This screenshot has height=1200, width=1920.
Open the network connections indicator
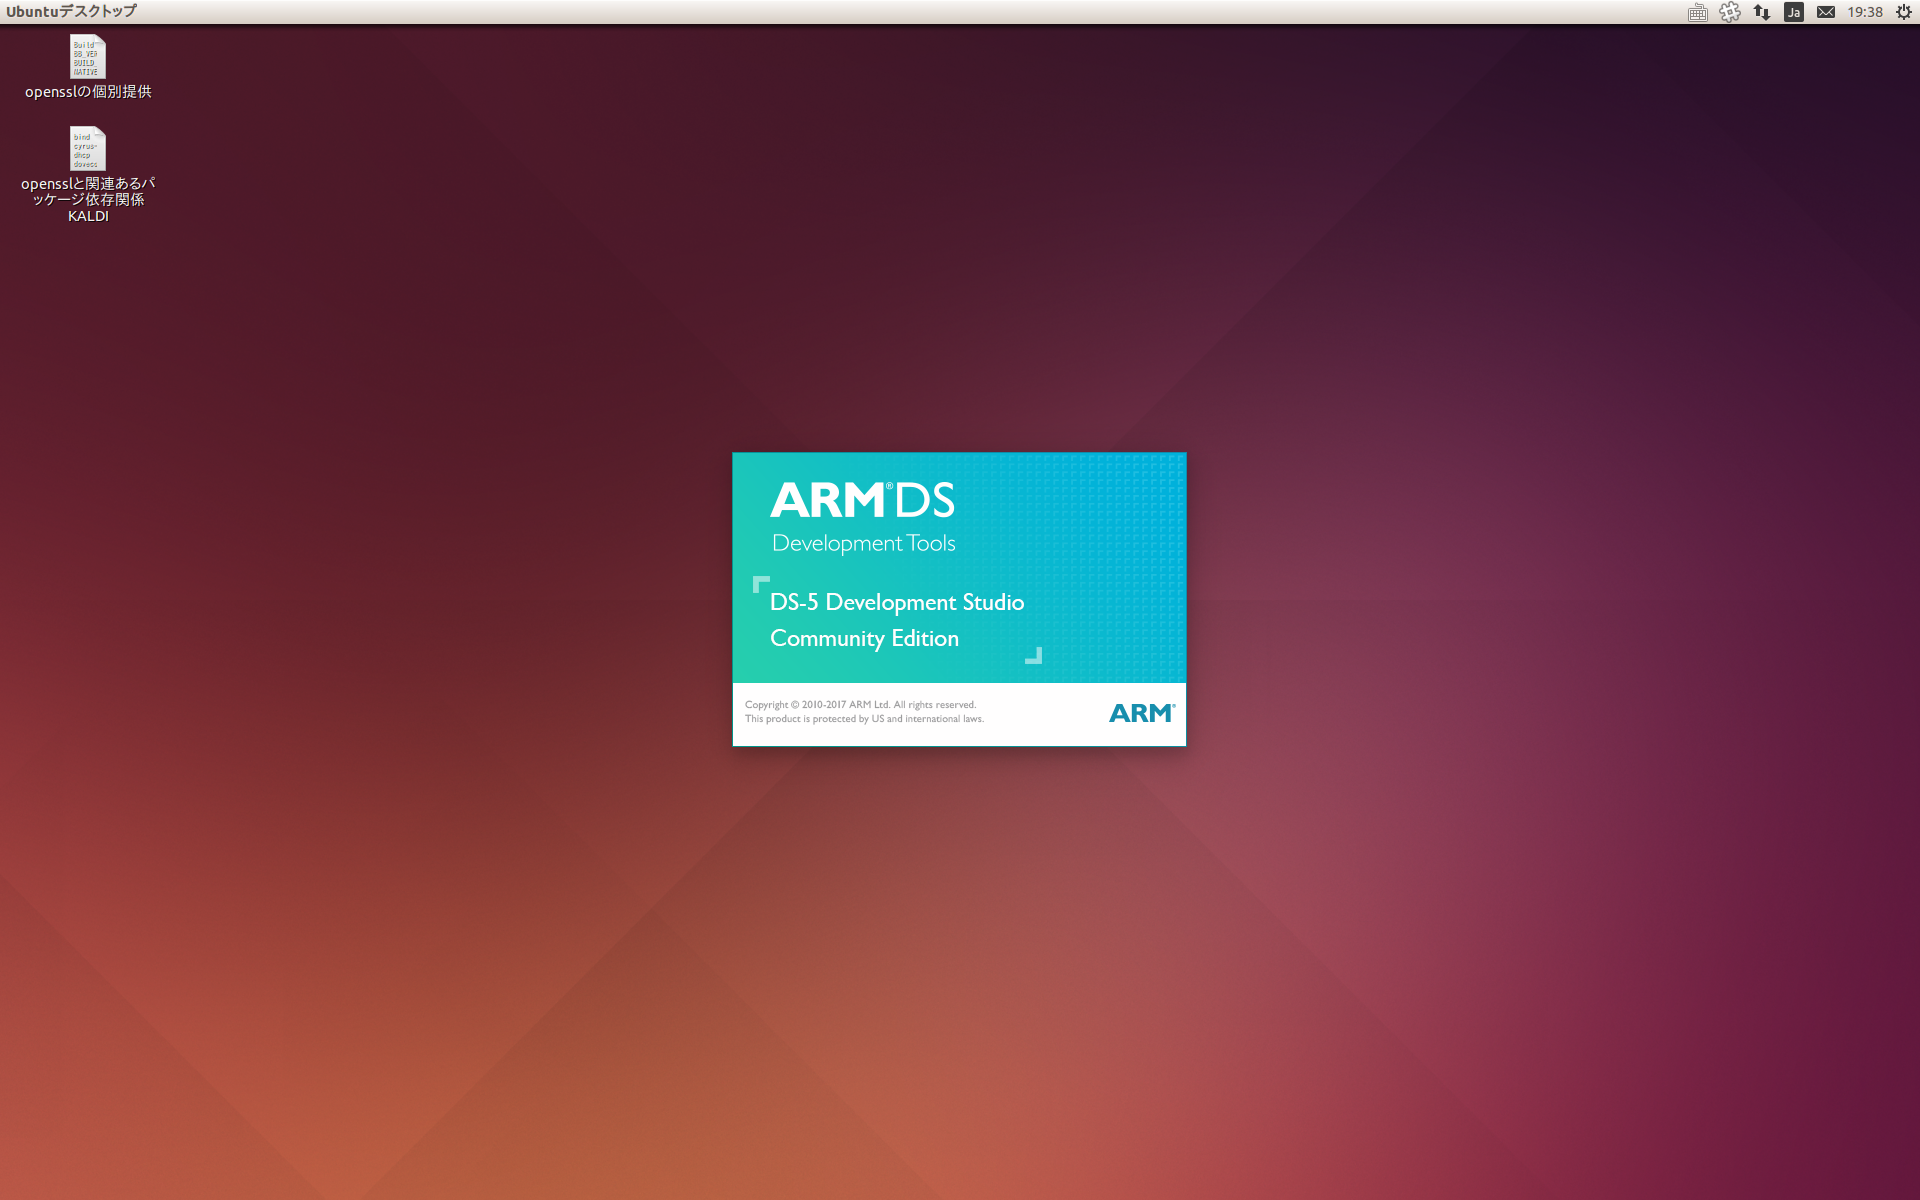pos(1762,12)
